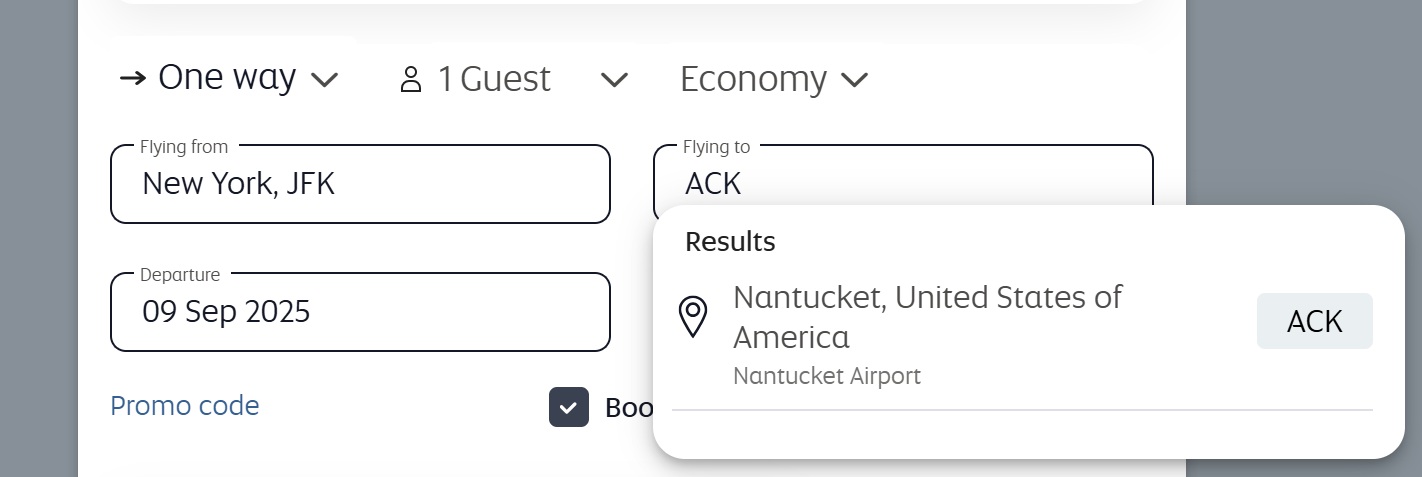1422x477 pixels.
Task: Click the Flying from field showing New York, JFK
Action: click(360, 184)
